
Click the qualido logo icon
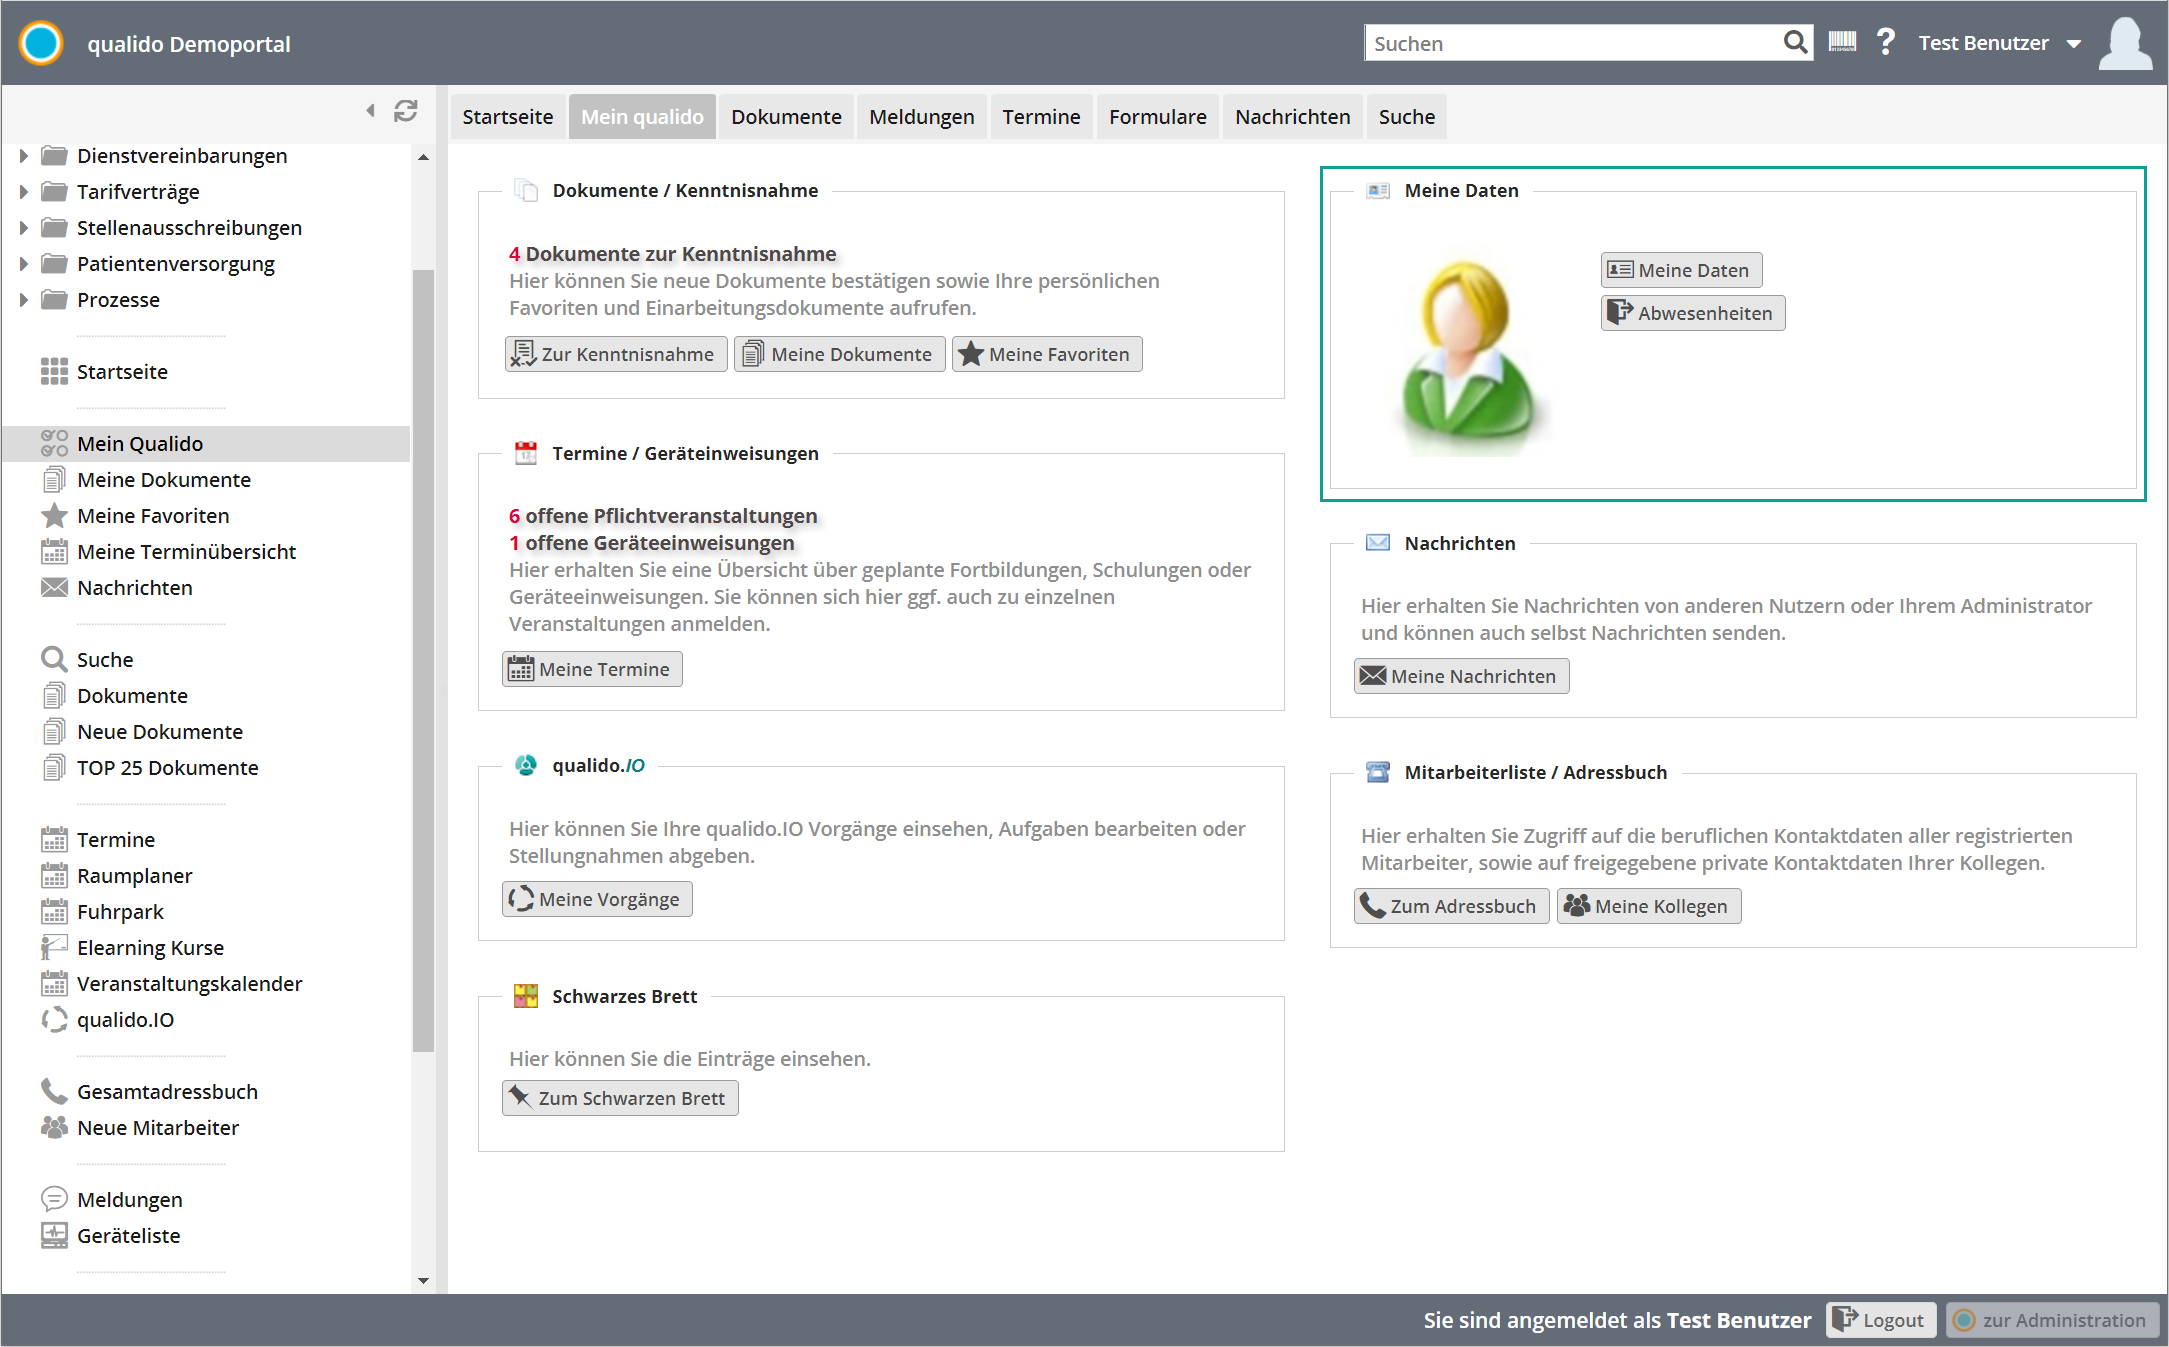click(x=41, y=43)
